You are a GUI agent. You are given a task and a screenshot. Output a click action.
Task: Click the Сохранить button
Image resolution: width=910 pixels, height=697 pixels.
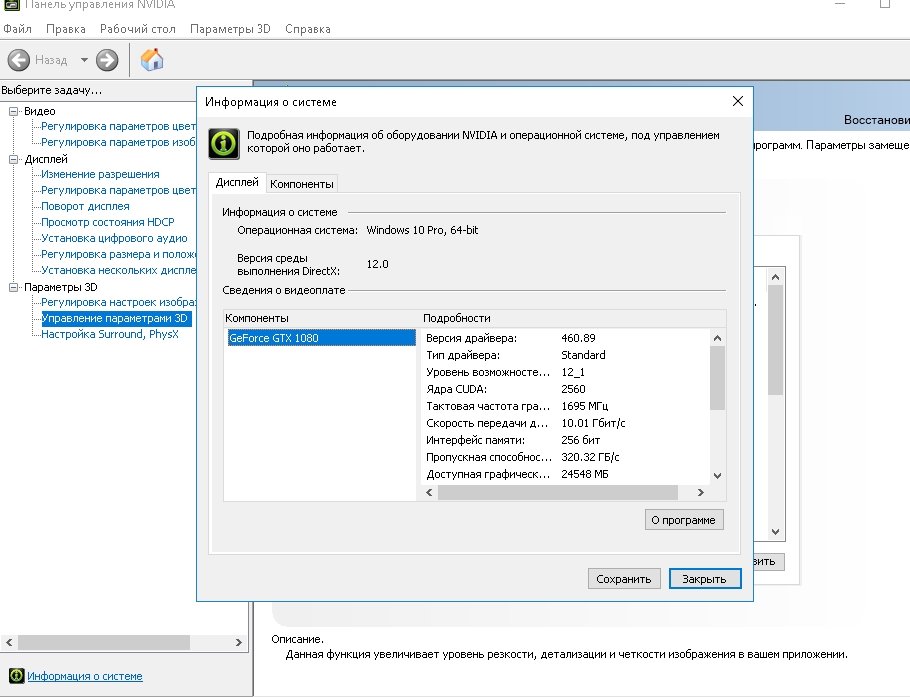pos(624,579)
